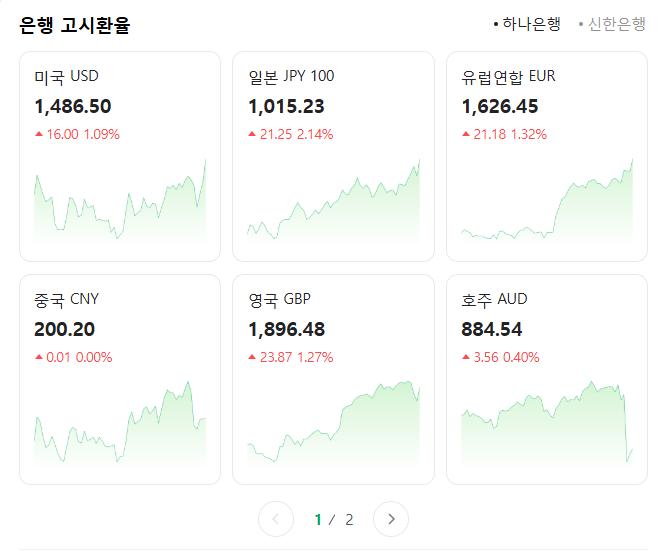Click the USD sparkline chart
660x560 pixels.
tap(120, 200)
